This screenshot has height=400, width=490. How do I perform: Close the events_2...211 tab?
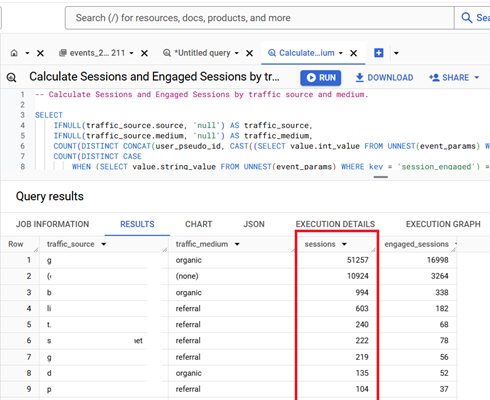point(144,53)
